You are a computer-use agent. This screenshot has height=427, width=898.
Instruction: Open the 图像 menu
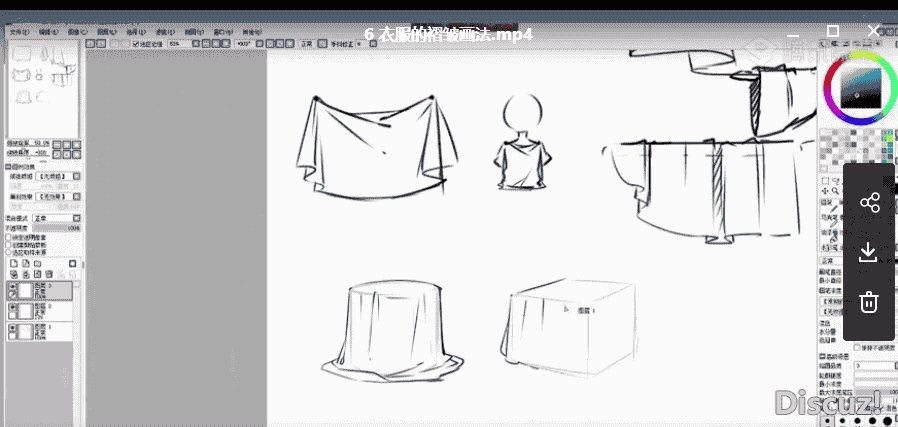[77, 32]
